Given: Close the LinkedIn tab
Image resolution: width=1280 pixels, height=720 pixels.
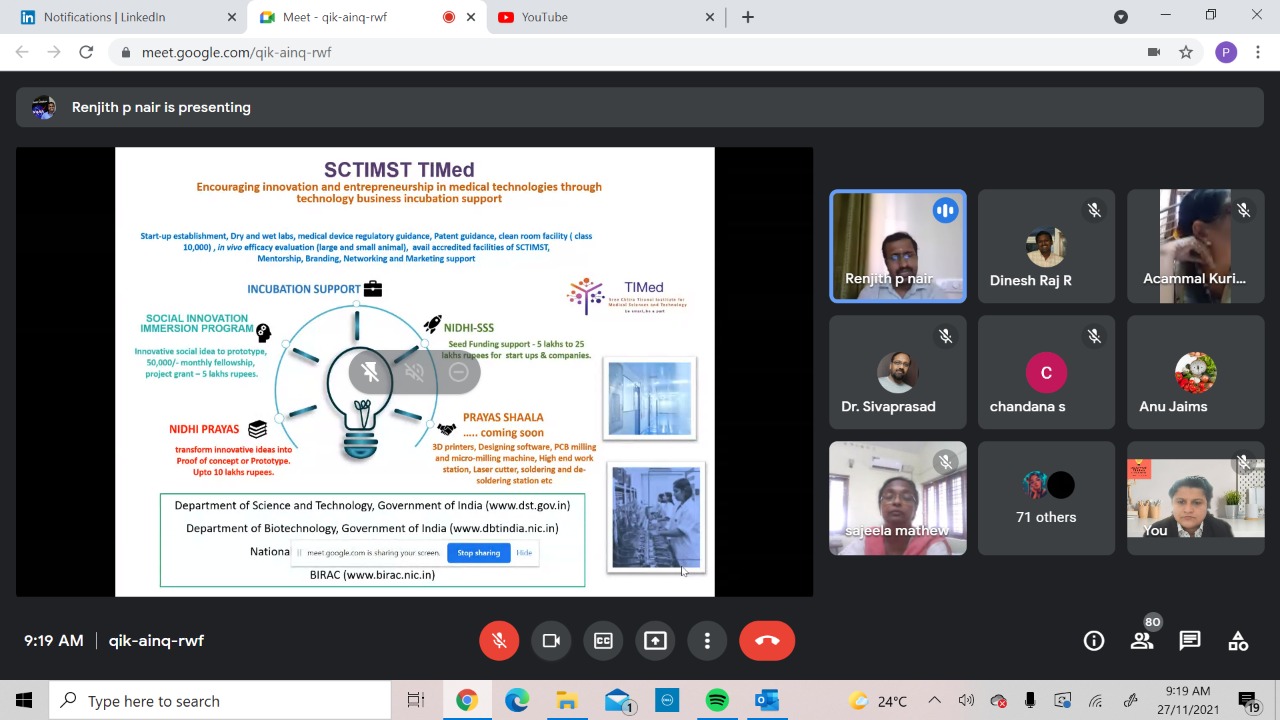Looking at the screenshot, I should click(232, 17).
